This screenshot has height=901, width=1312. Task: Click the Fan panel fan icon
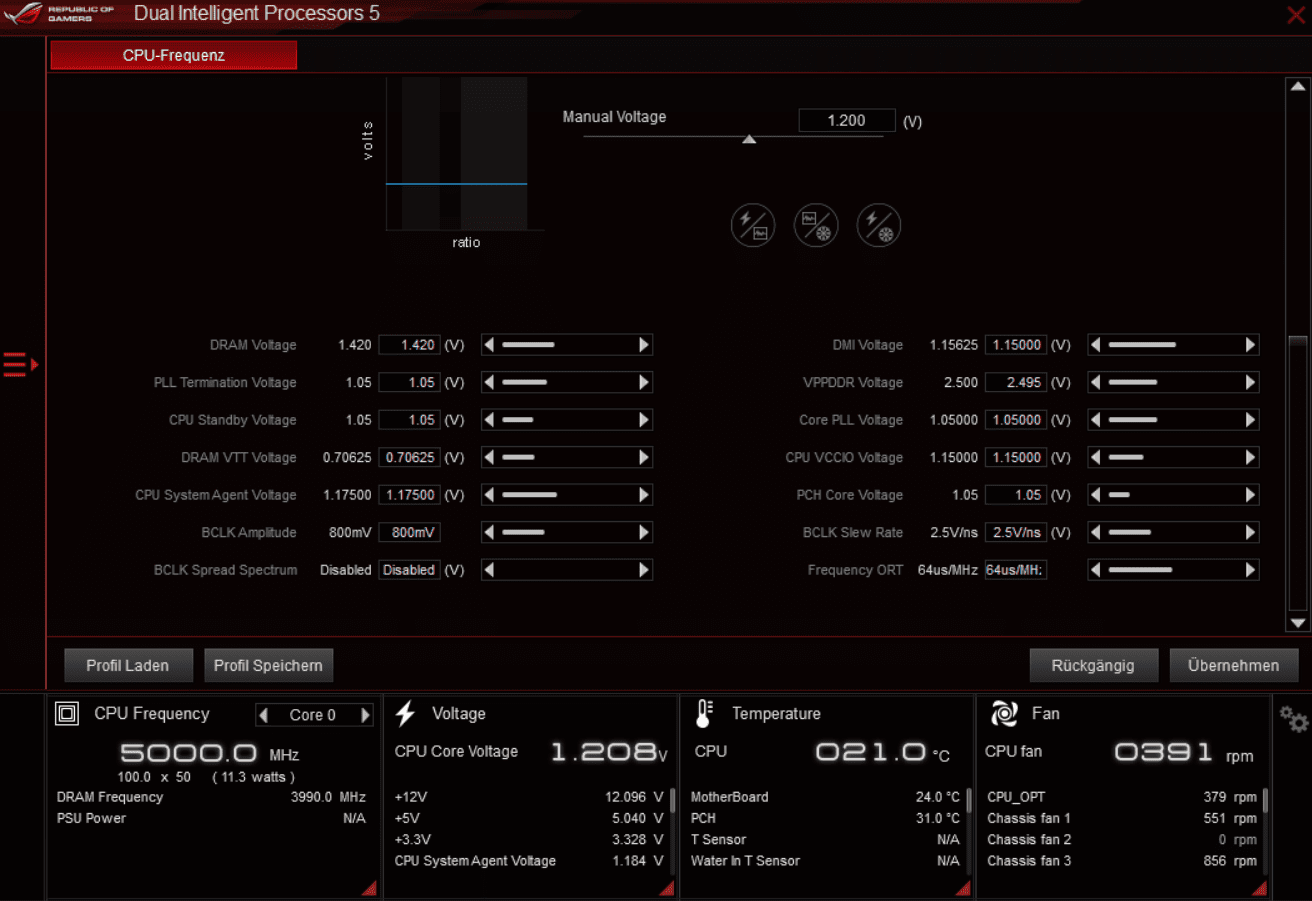click(x=1003, y=714)
